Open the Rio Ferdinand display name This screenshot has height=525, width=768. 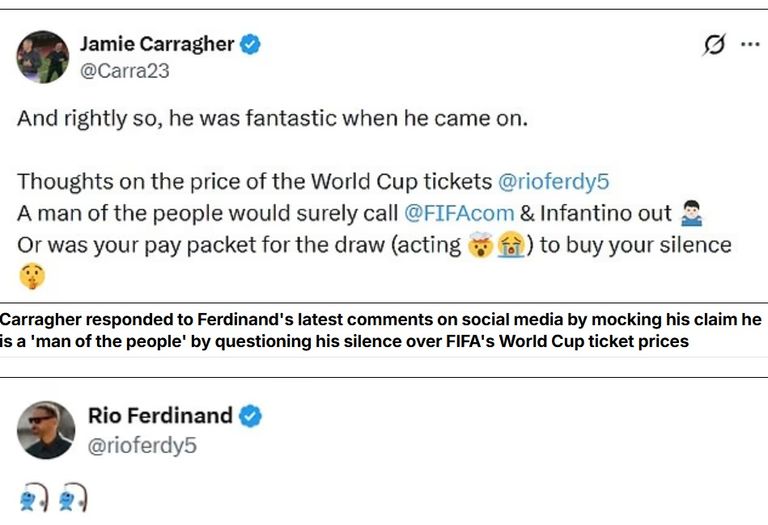tap(160, 416)
